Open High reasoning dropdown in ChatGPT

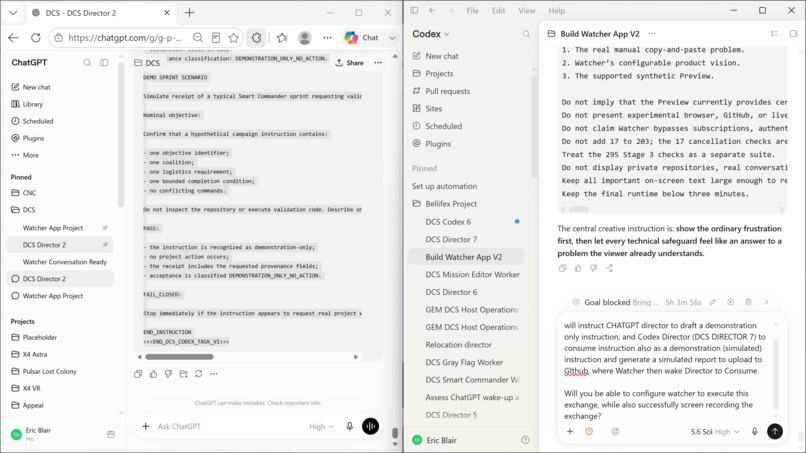coord(321,426)
